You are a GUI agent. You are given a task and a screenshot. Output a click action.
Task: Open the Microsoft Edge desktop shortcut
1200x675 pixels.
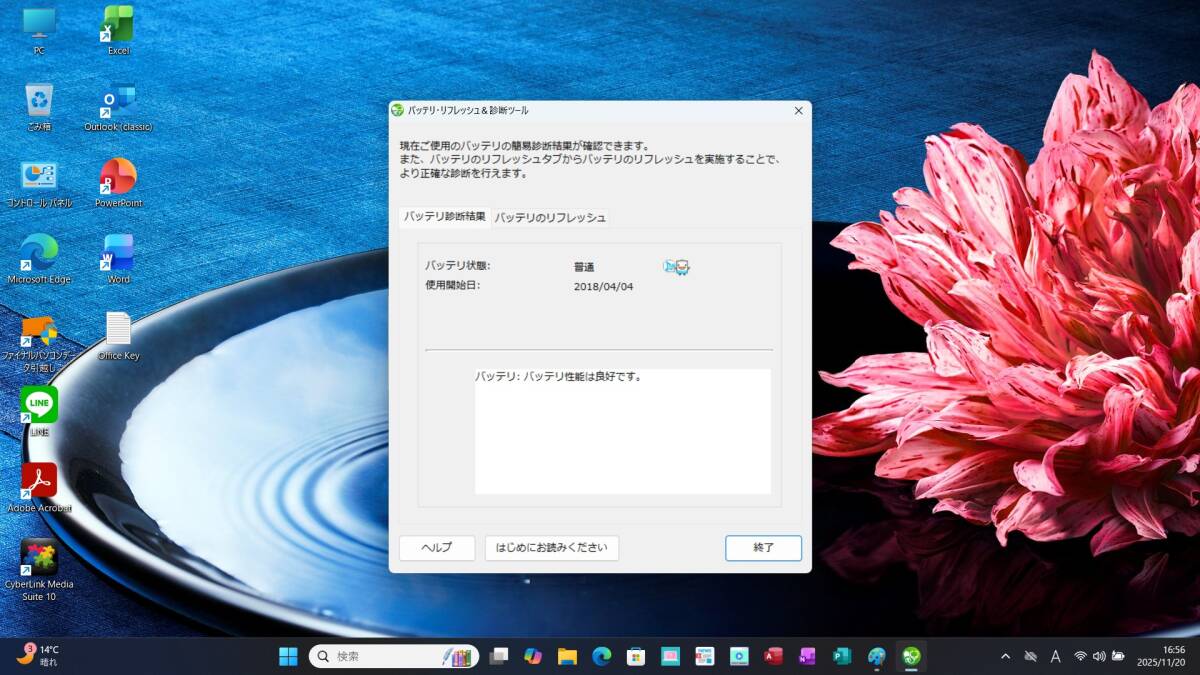pos(39,259)
